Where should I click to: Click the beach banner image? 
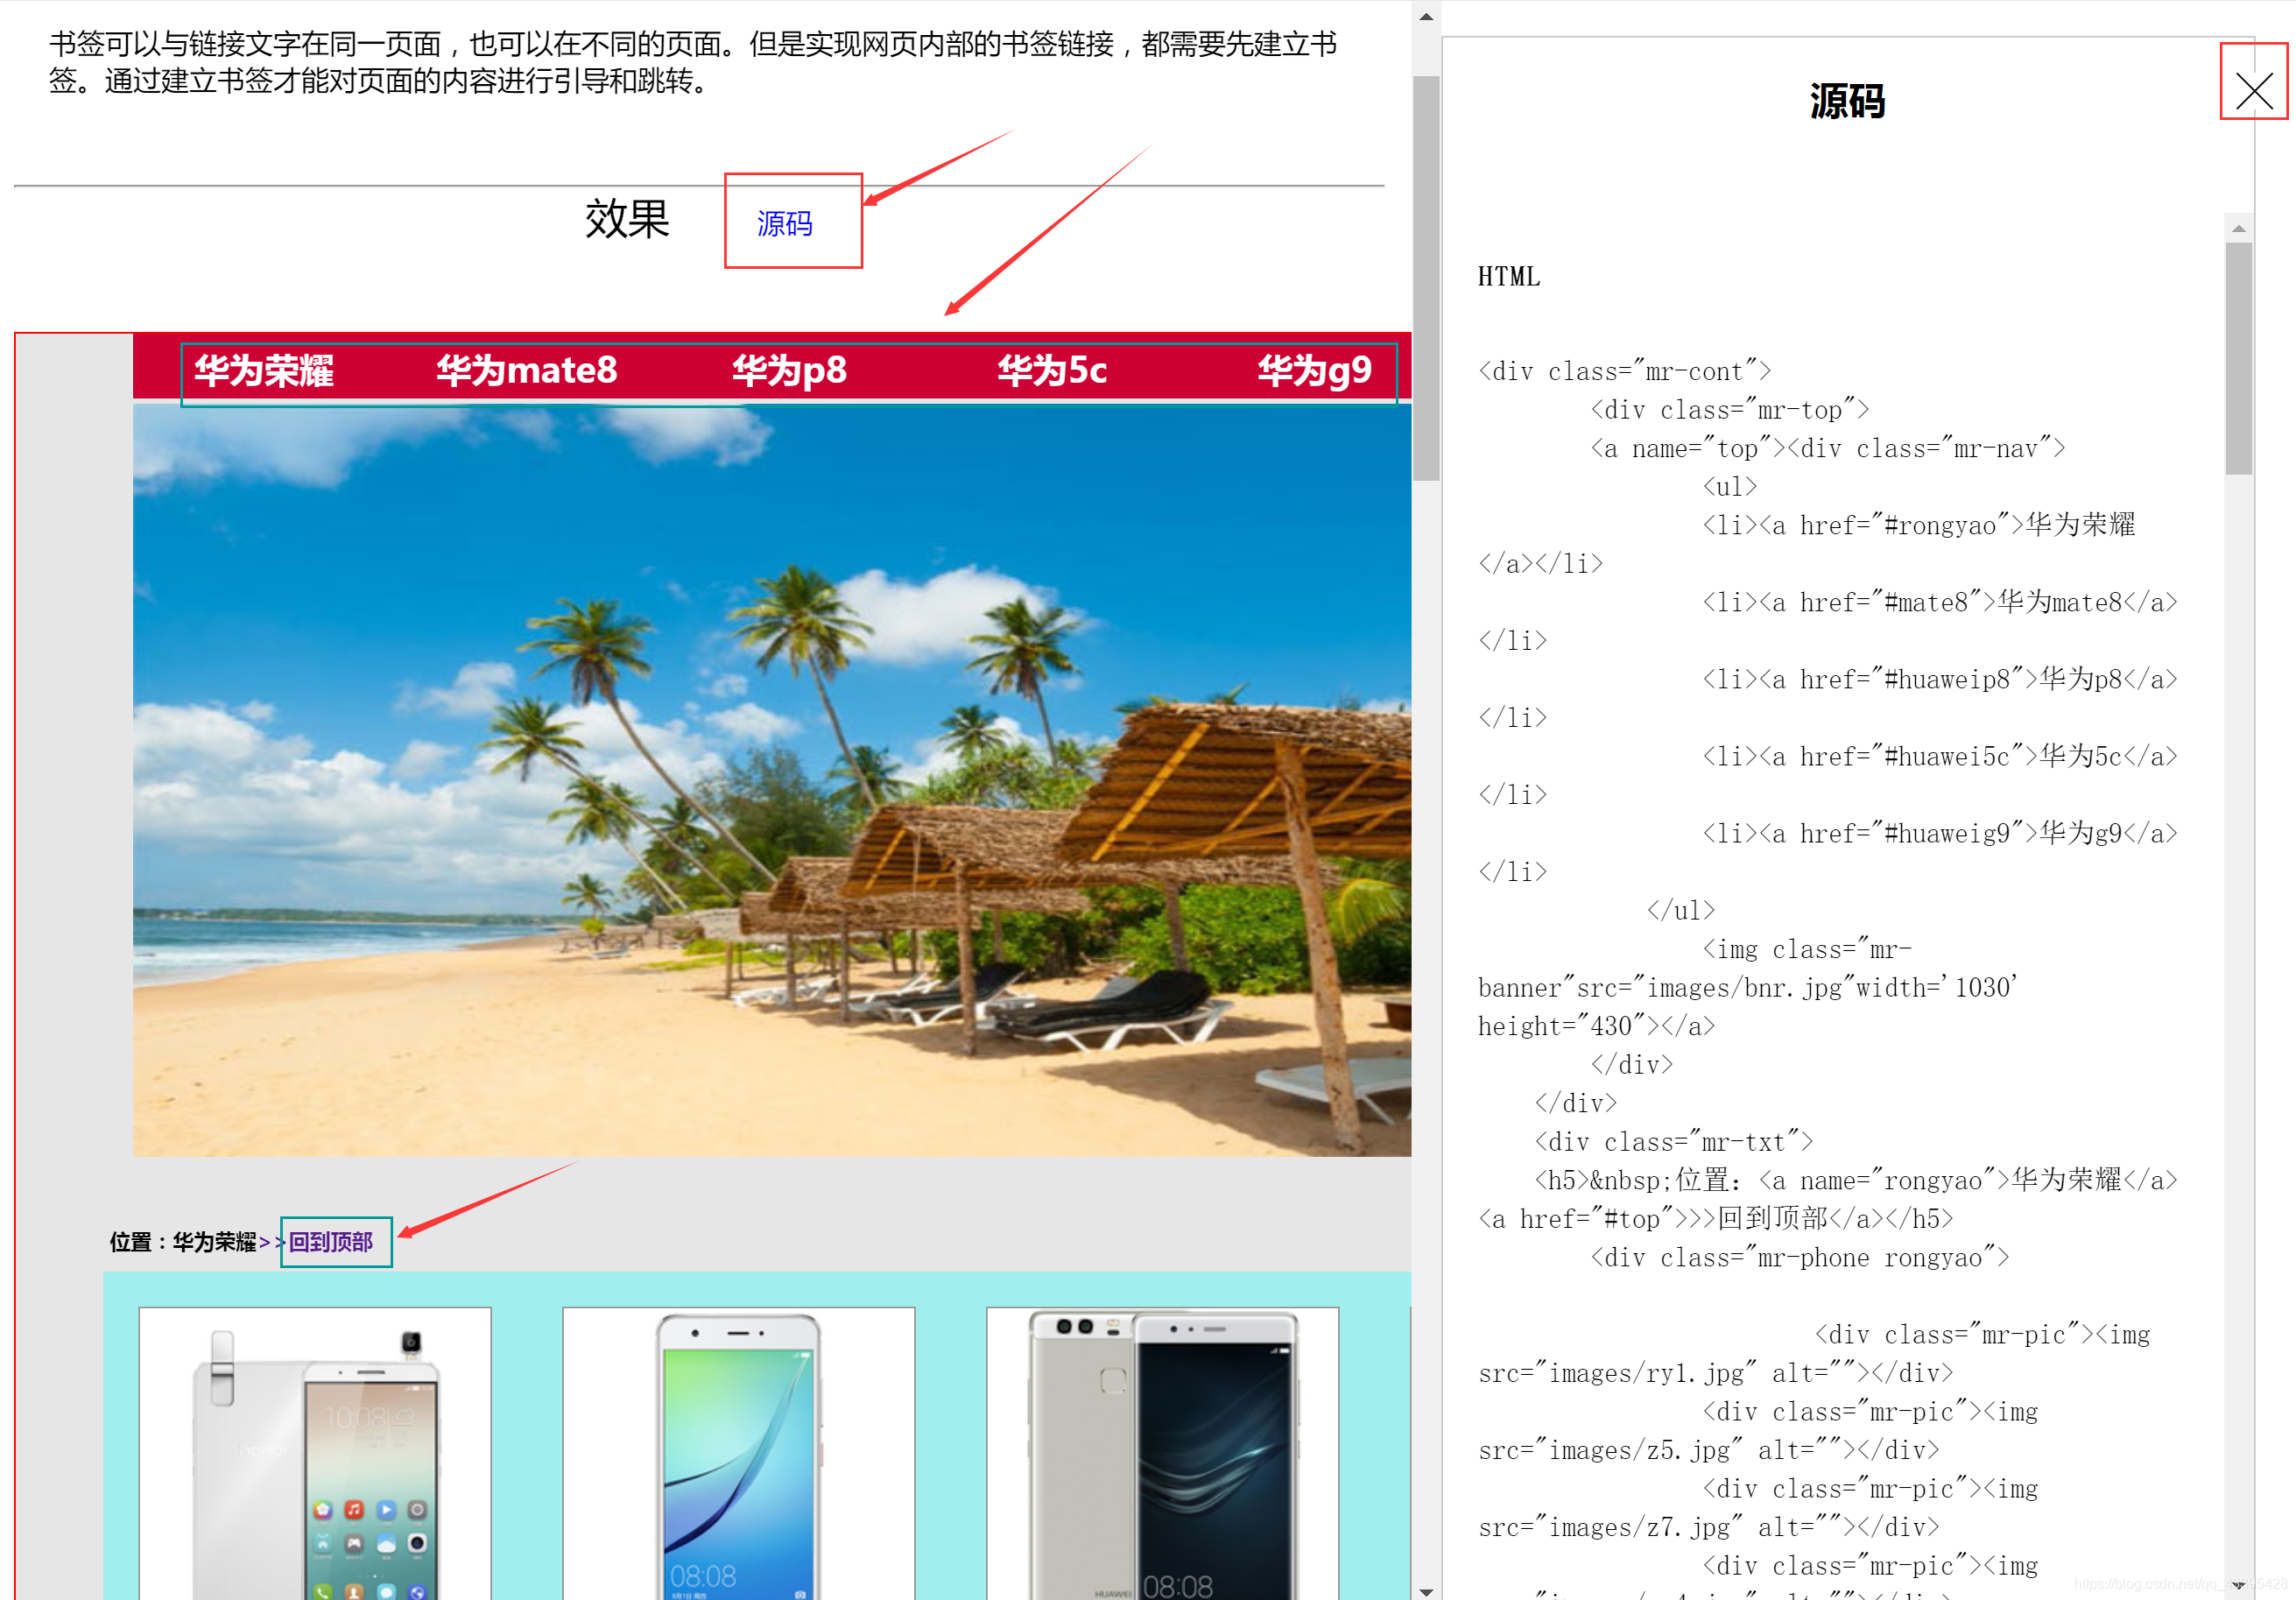[x=771, y=781]
